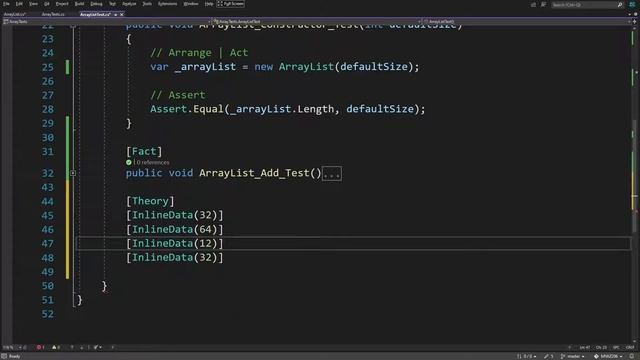Open the class navigation dropdown

(316, 22)
